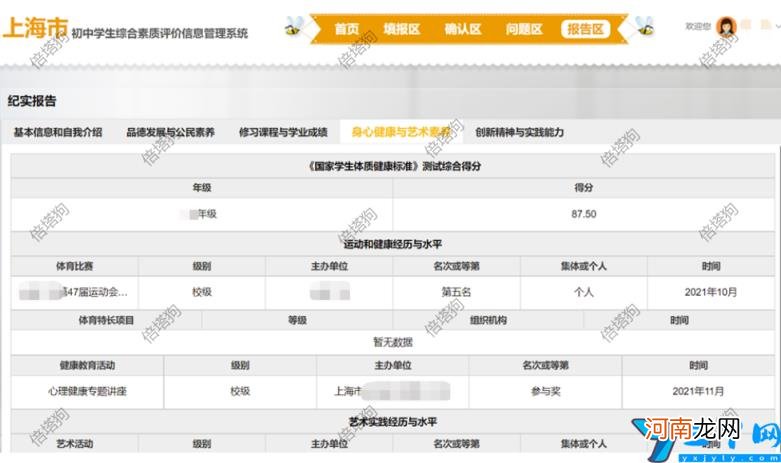Click the 运动和健康经历与水平 section heading
Image resolution: width=781 pixels, height=463 pixels.
tap(393, 244)
